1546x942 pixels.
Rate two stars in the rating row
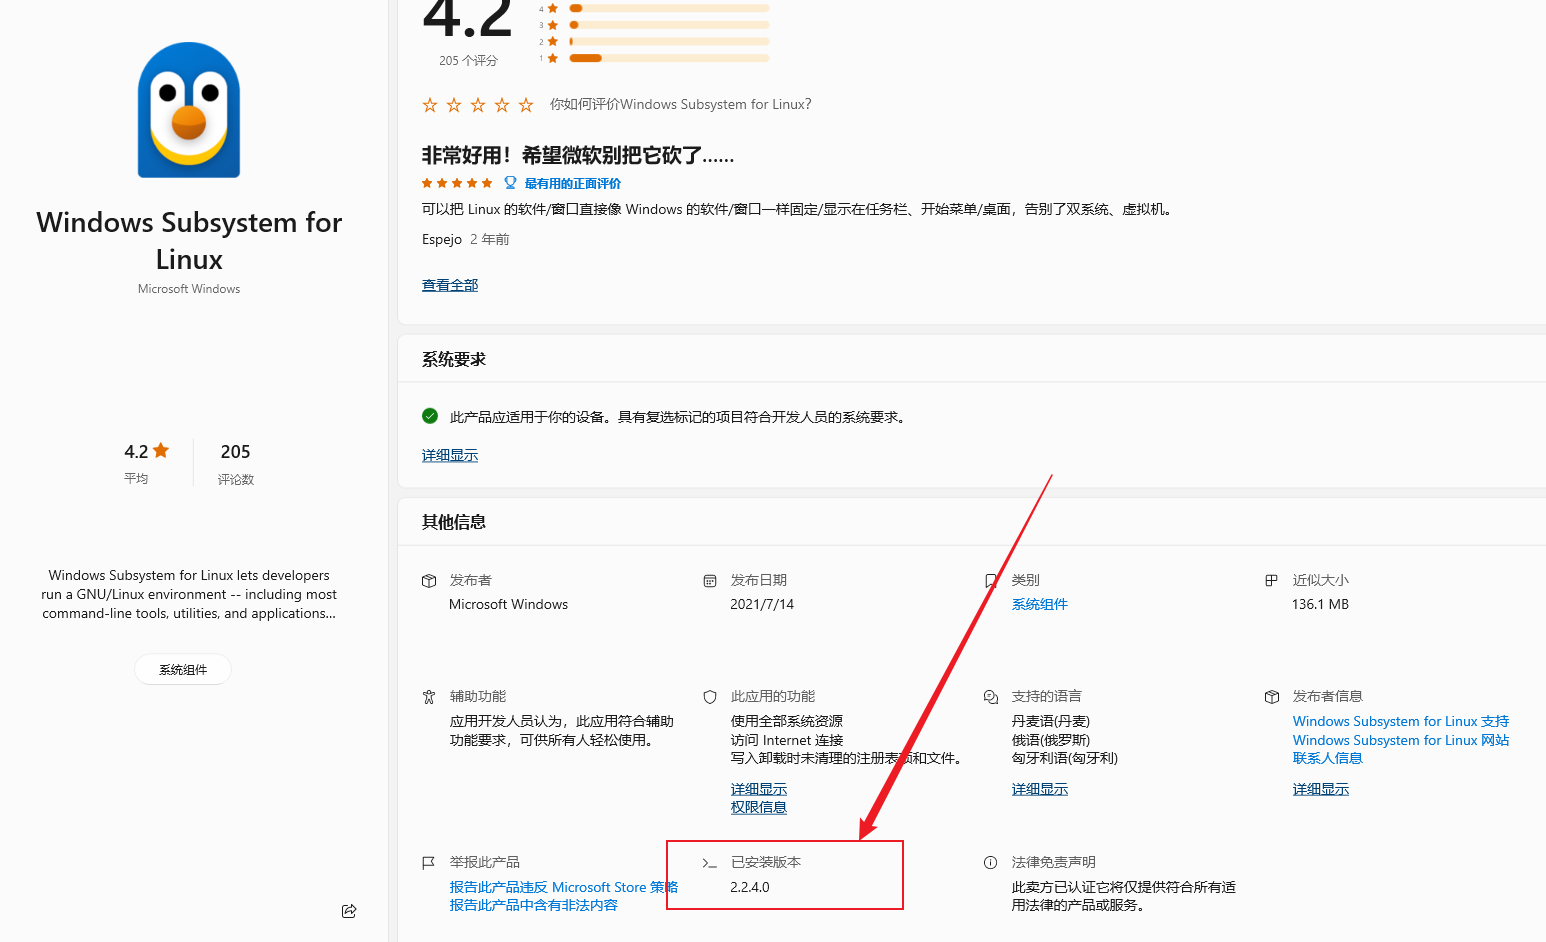pos(454,105)
